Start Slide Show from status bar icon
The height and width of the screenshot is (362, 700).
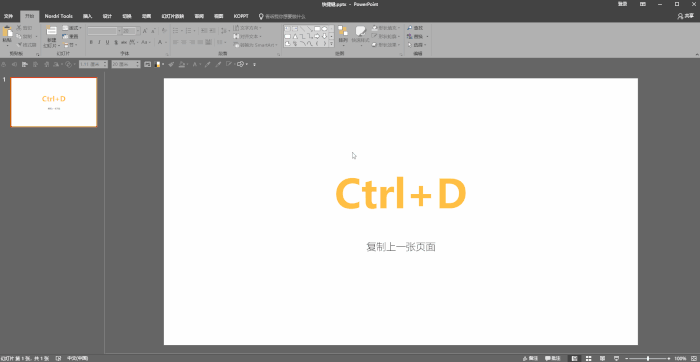click(x=617, y=358)
